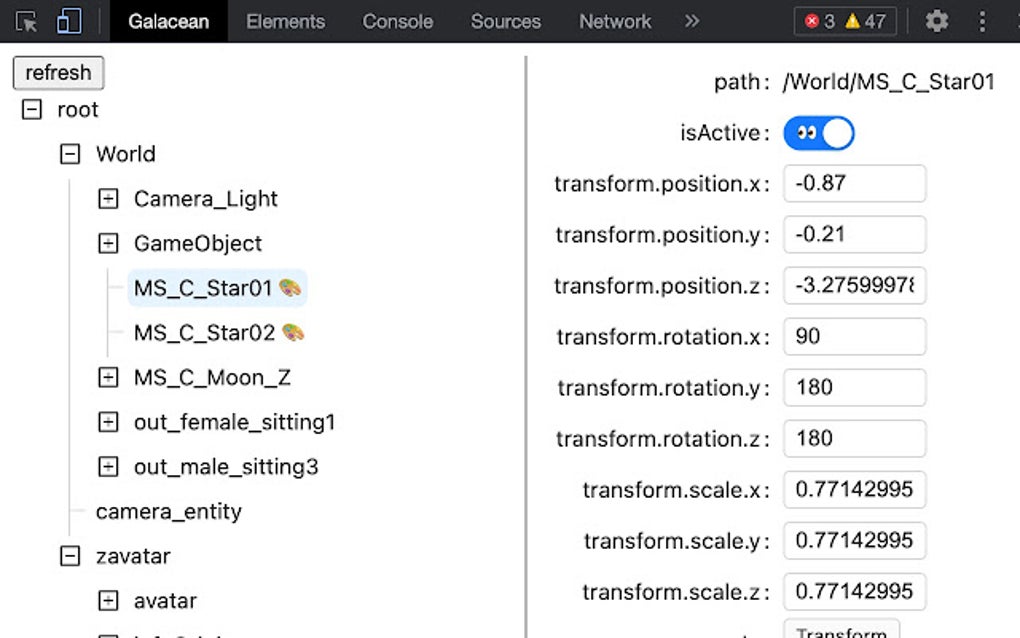Open the Network tab
The image size is (1020, 638).
(615, 21)
